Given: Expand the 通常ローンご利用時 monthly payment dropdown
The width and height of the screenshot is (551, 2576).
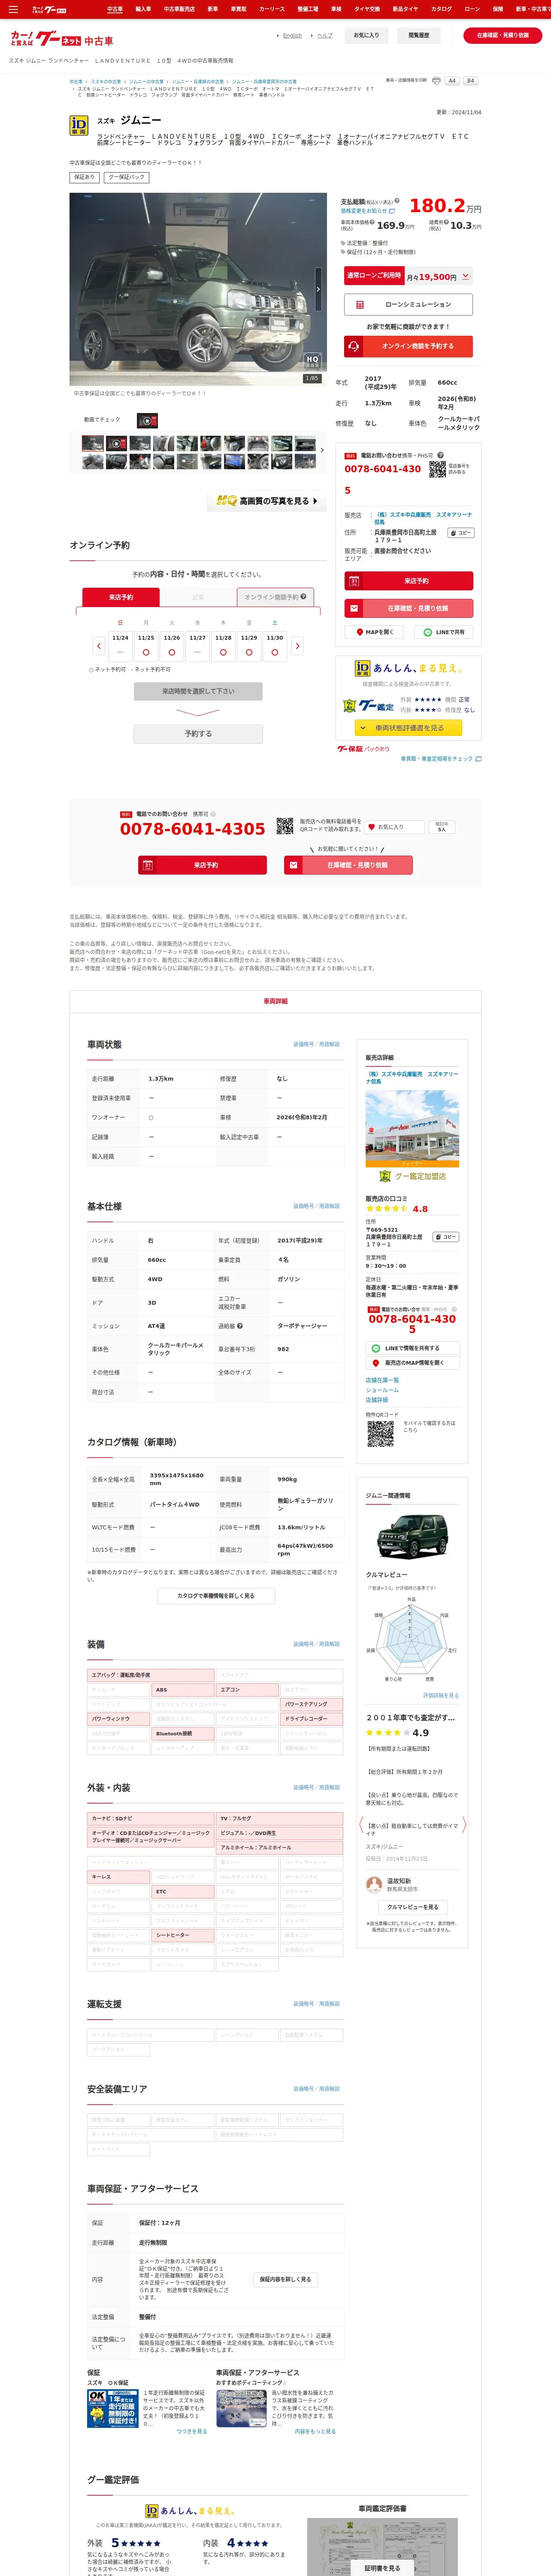Looking at the screenshot, I should pos(465,276).
